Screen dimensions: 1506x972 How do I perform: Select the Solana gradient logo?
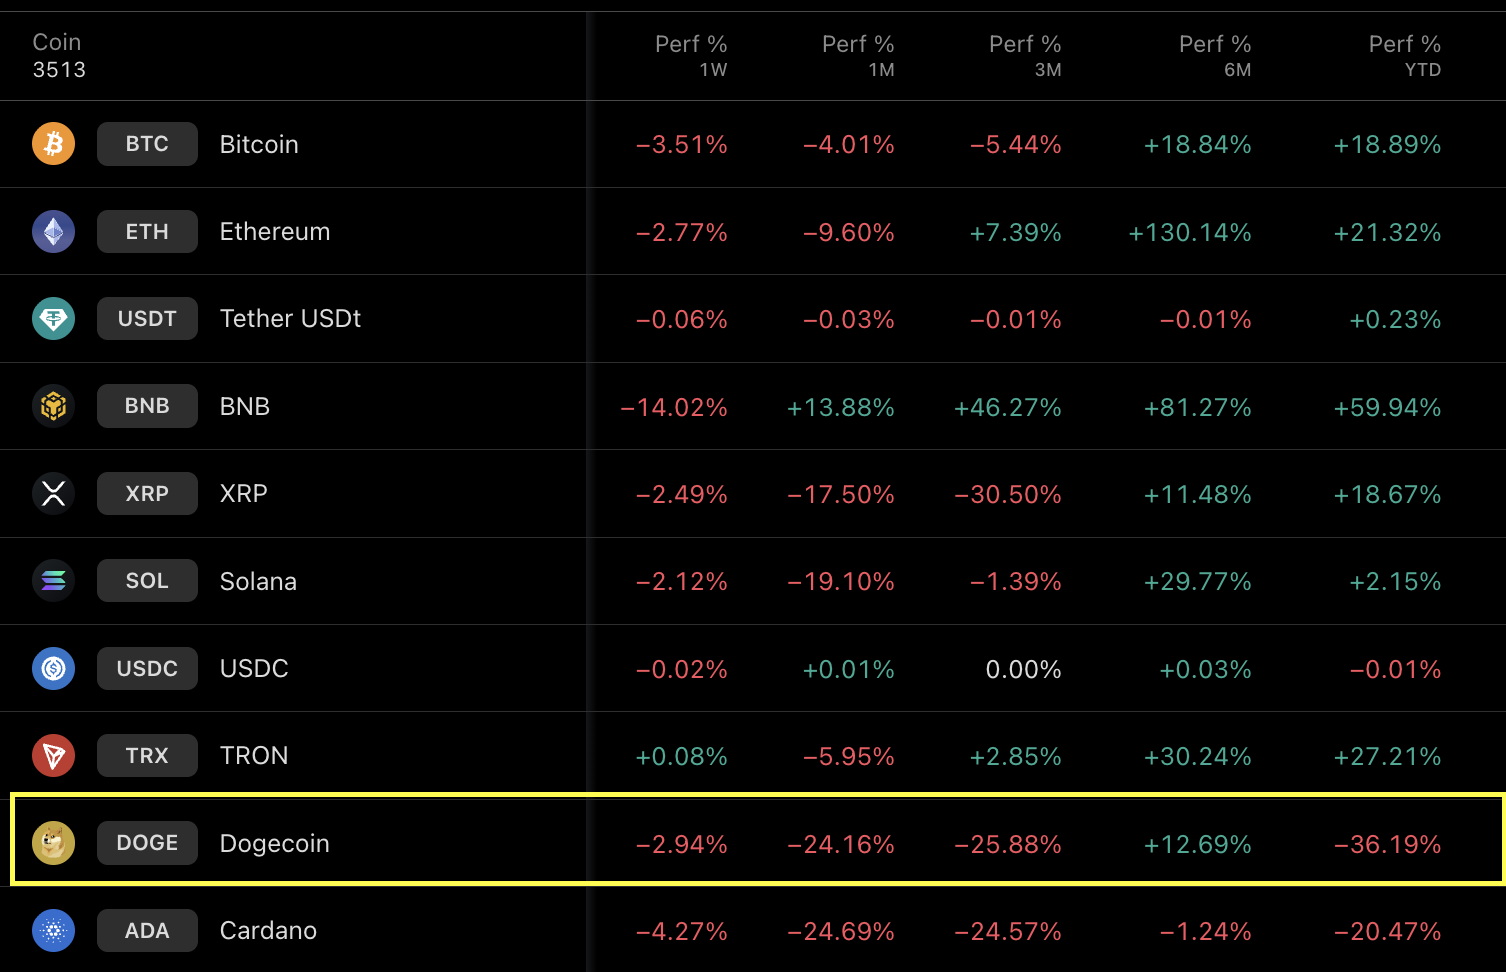pyautogui.click(x=53, y=580)
